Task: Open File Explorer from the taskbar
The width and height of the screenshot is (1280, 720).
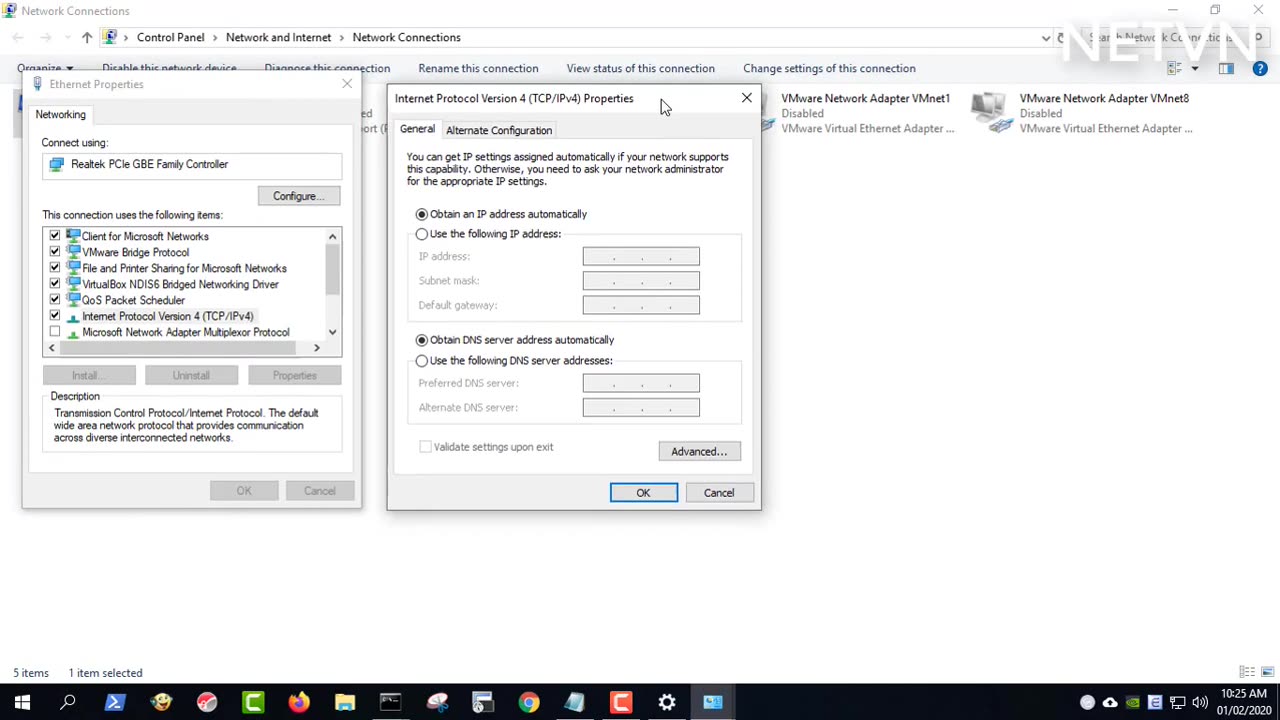Action: point(345,702)
